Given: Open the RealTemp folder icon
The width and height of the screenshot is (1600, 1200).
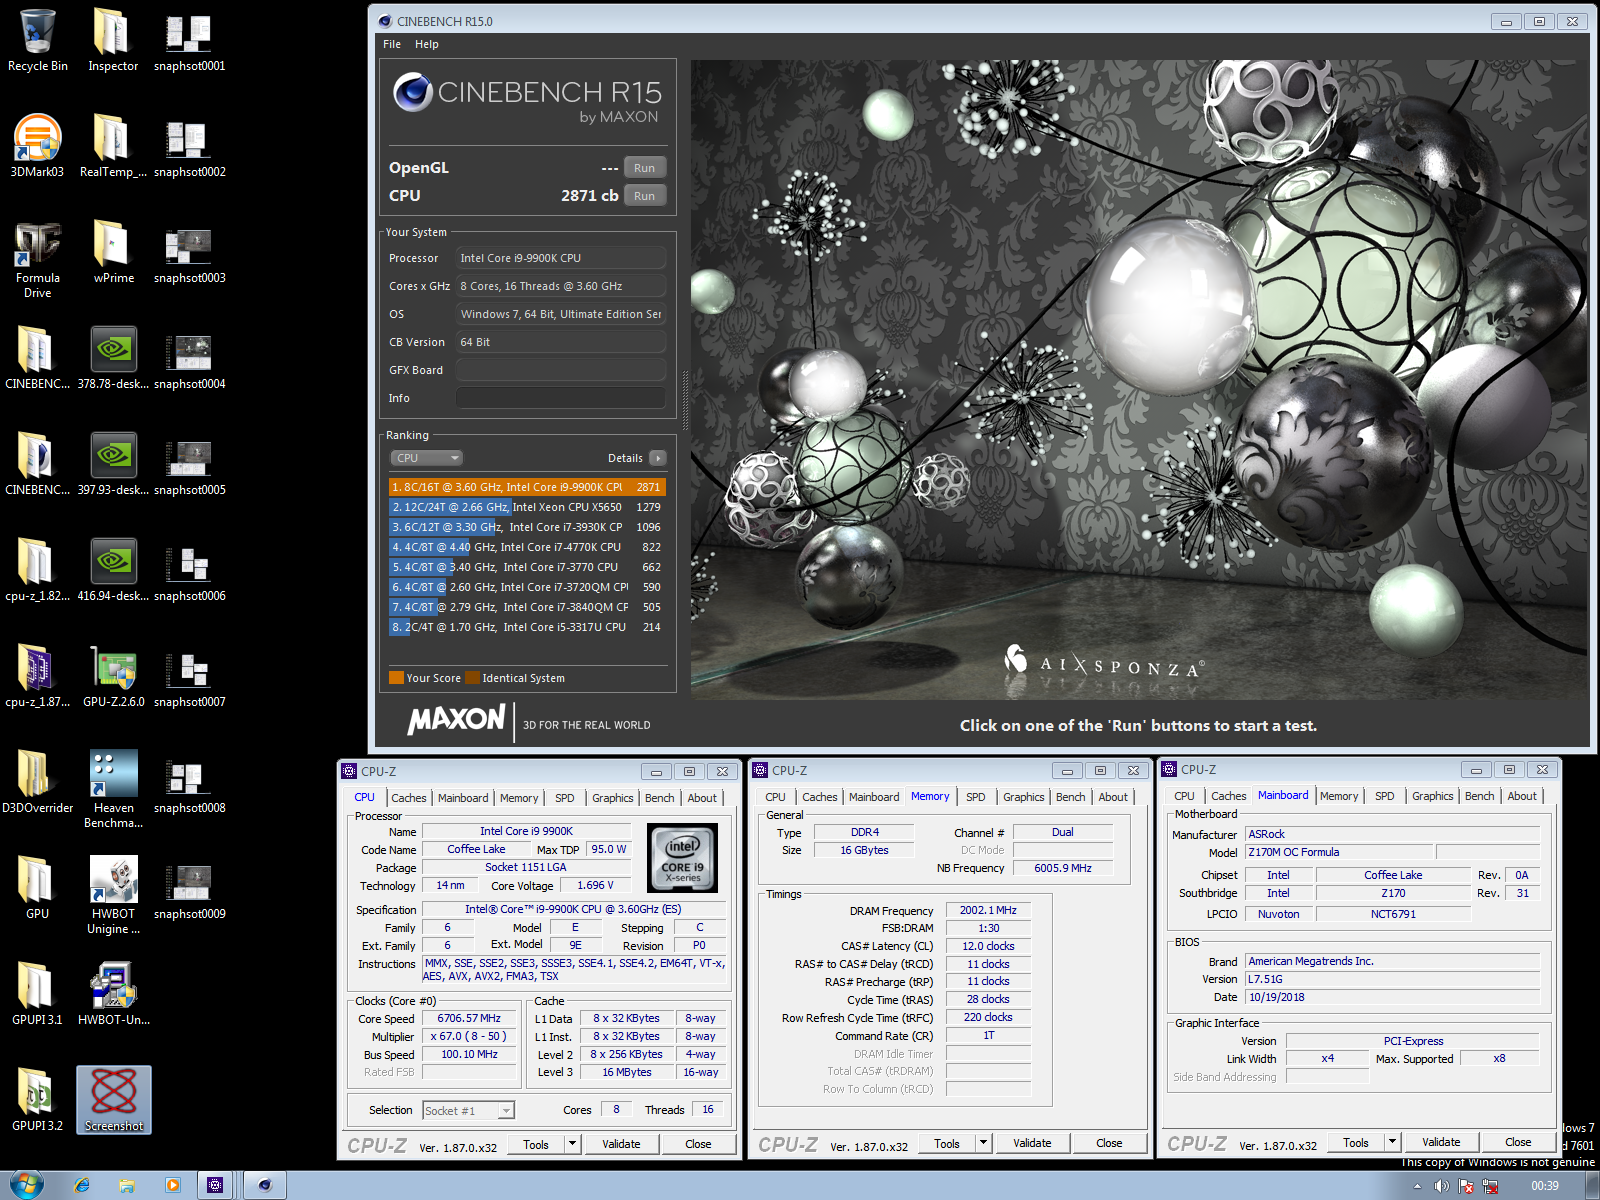Looking at the screenshot, I should tap(113, 146).
